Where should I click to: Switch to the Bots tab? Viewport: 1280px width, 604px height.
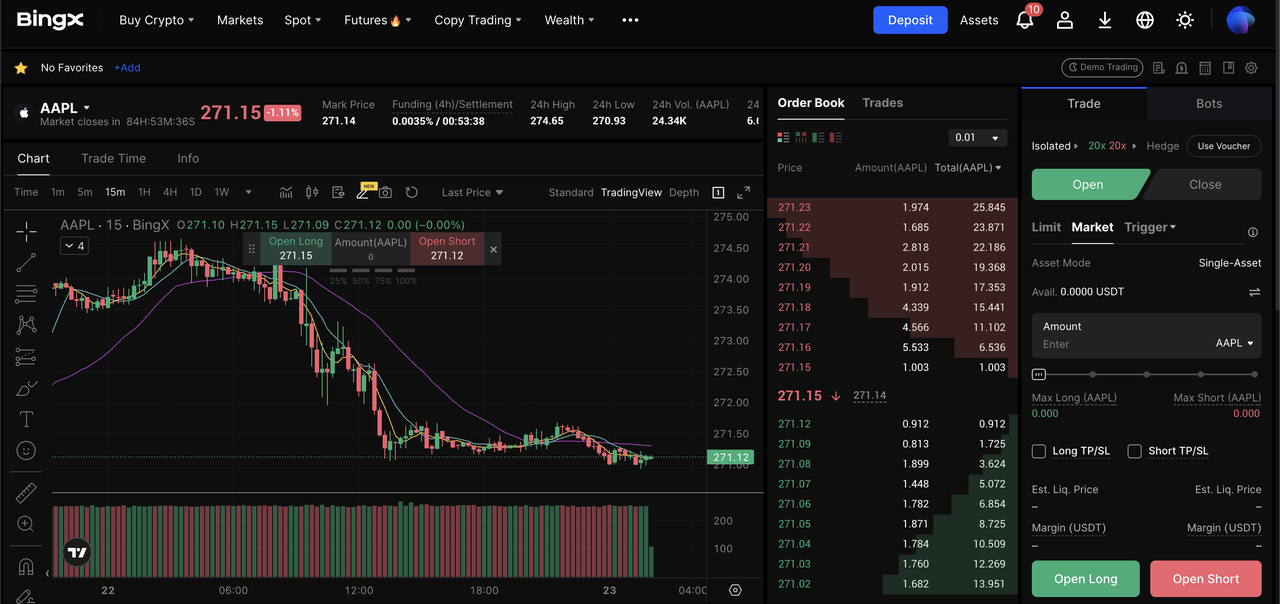click(1209, 104)
